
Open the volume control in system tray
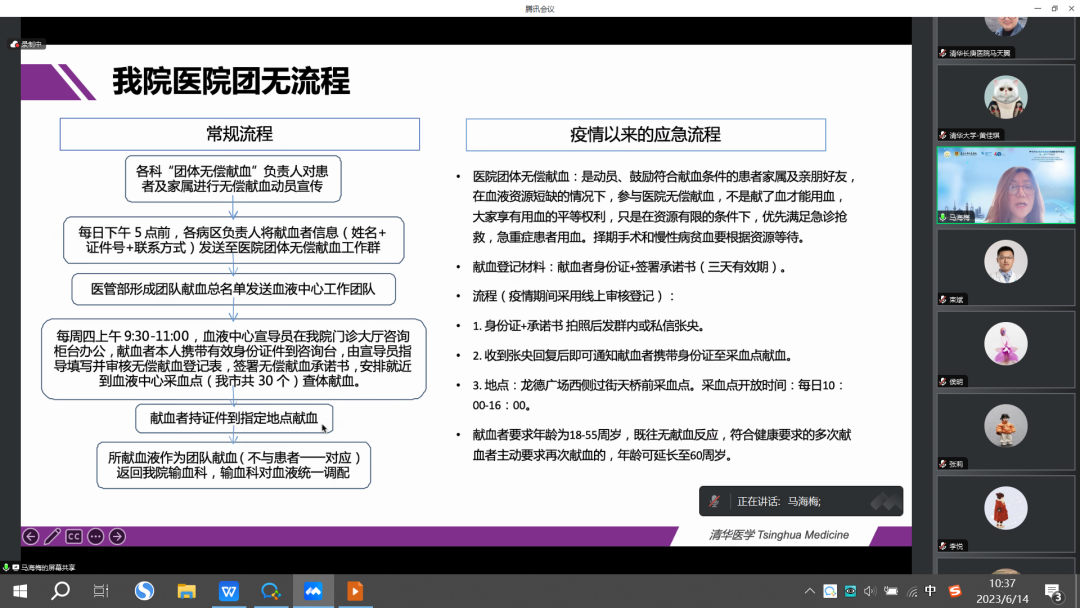point(869,591)
